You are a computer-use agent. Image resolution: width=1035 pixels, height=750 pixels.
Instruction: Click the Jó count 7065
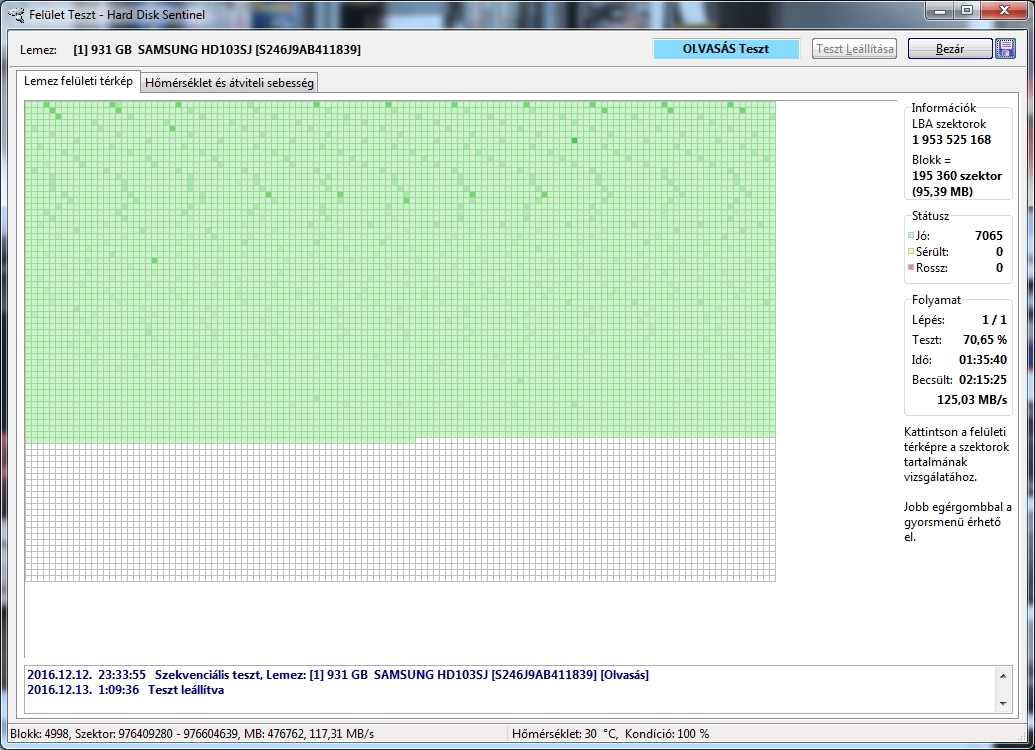[x=988, y=236]
